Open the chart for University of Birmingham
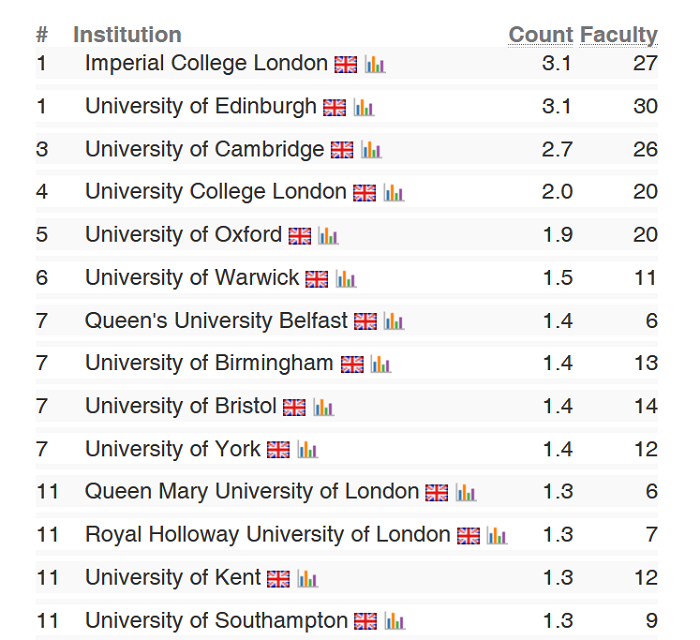Viewport: 700px width, 640px height. click(x=380, y=364)
